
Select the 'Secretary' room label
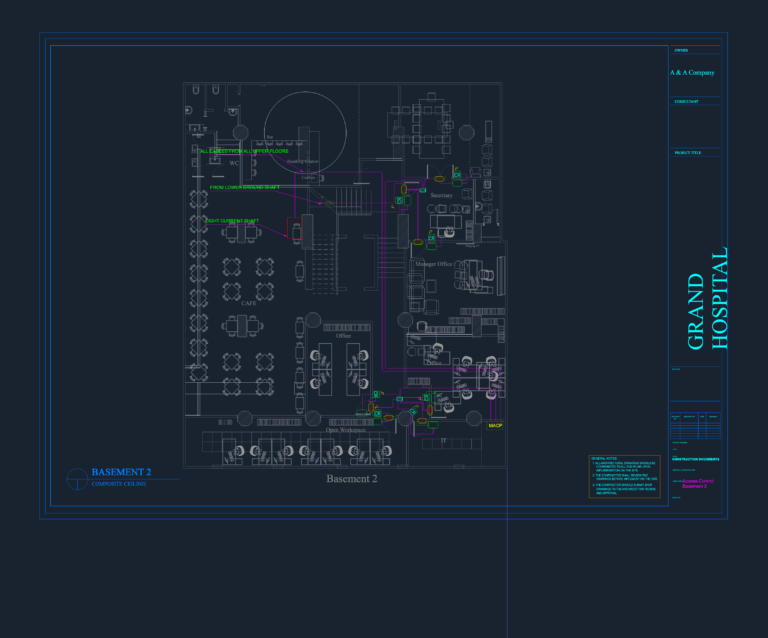click(441, 195)
